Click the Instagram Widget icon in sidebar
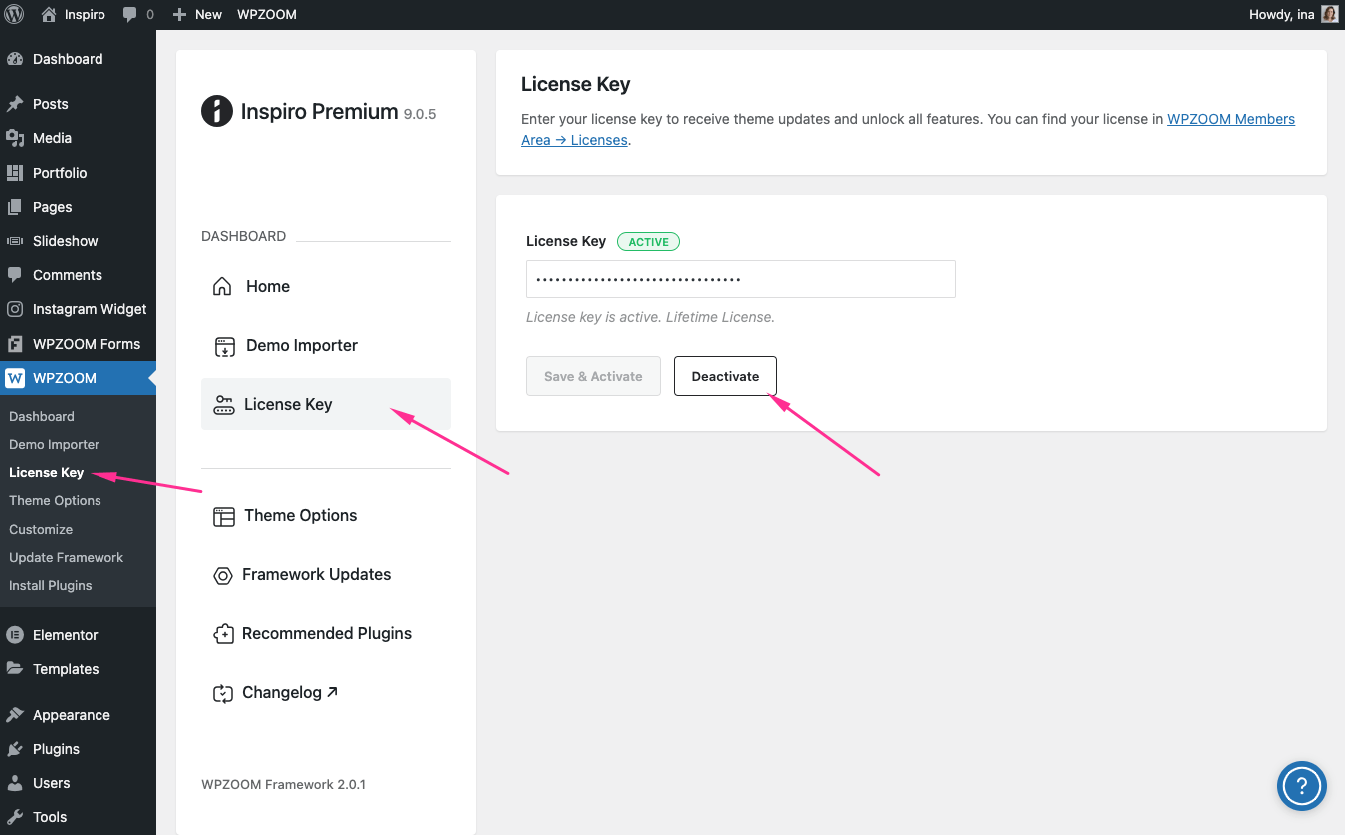The height and width of the screenshot is (835, 1345). tap(15, 309)
